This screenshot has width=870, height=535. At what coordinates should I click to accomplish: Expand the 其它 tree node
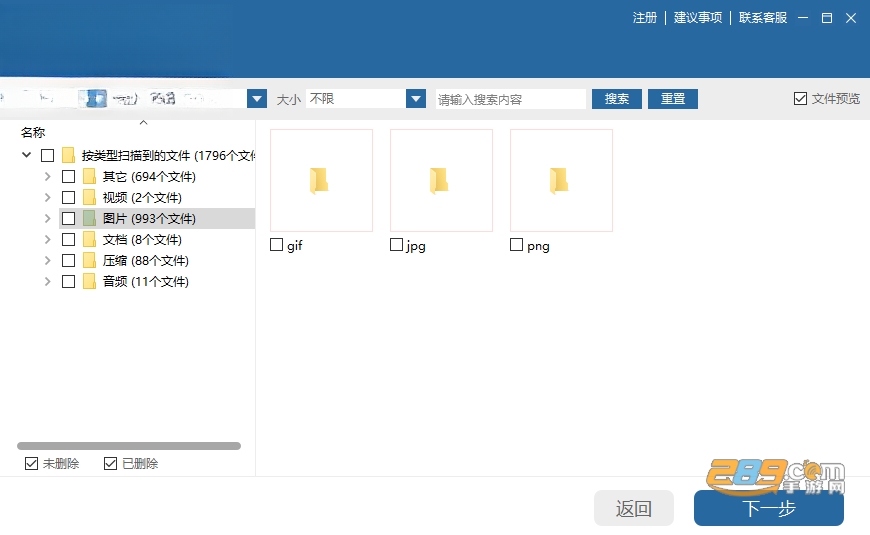pos(48,176)
